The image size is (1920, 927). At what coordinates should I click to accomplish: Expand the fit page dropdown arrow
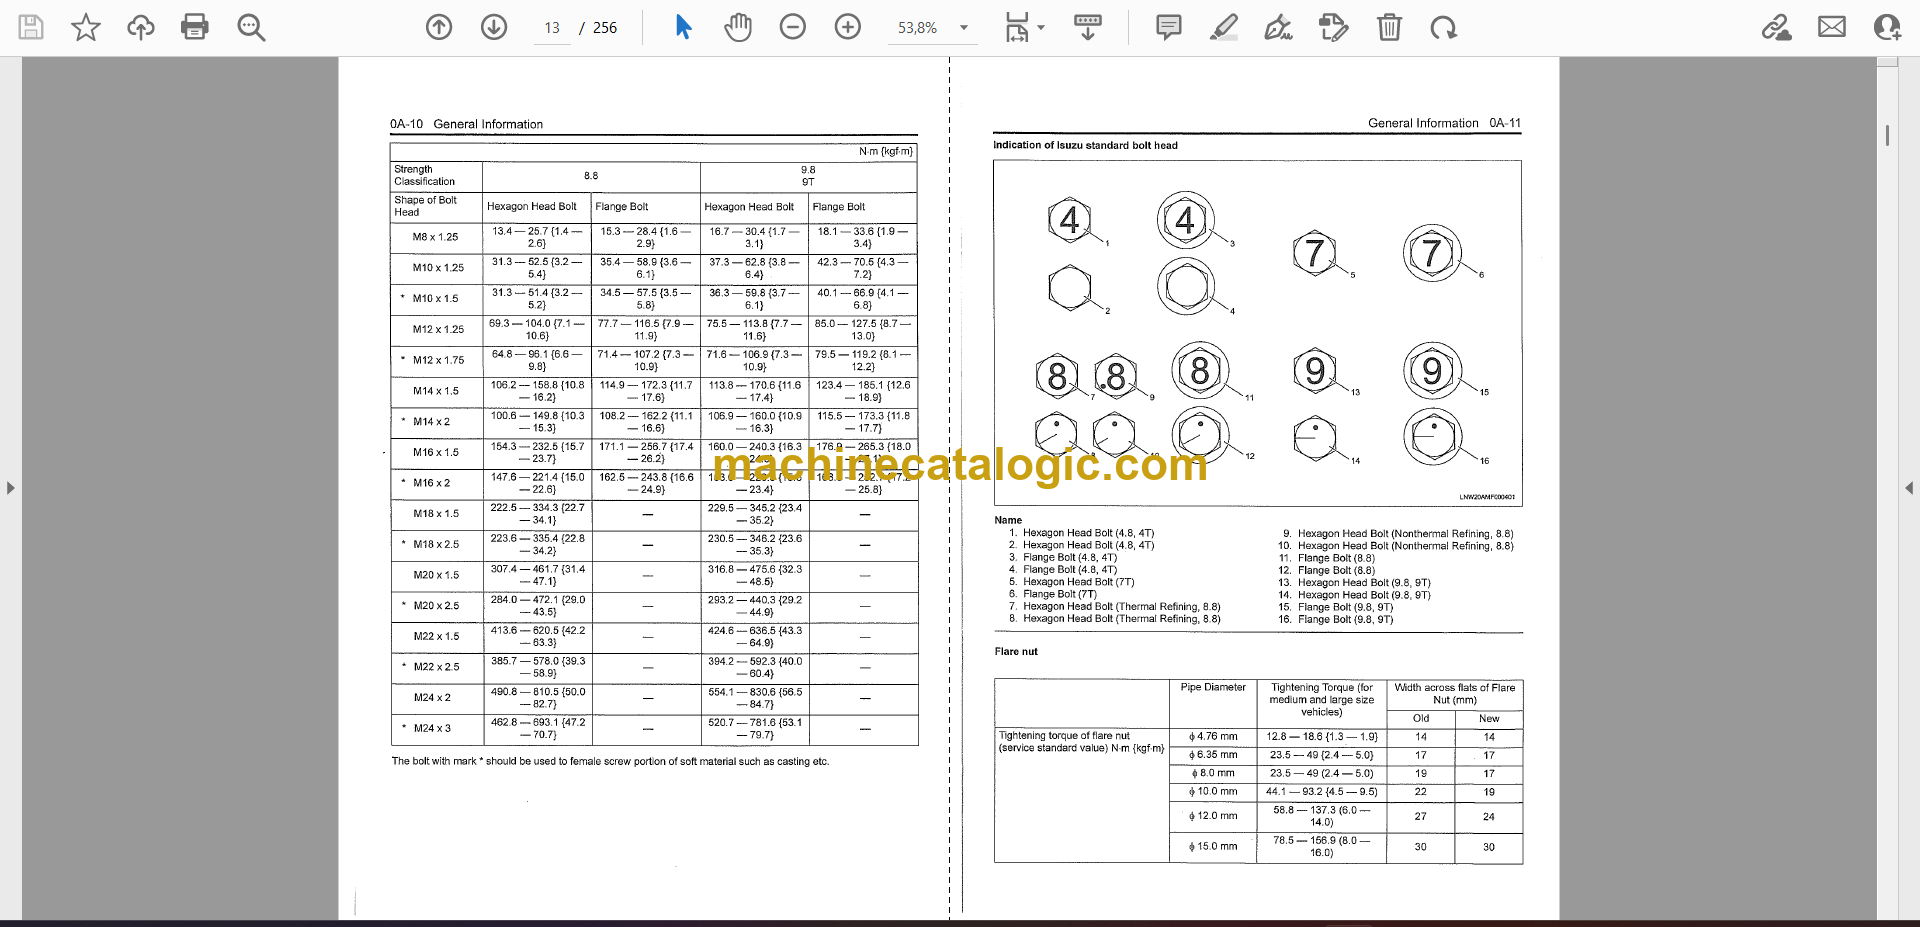[x=1041, y=28]
